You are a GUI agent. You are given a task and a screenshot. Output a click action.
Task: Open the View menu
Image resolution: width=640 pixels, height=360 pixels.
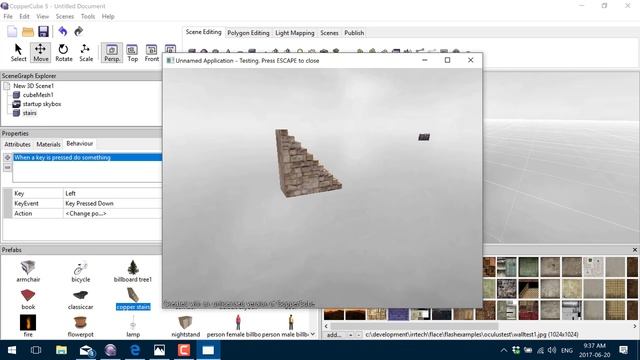pos(42,16)
